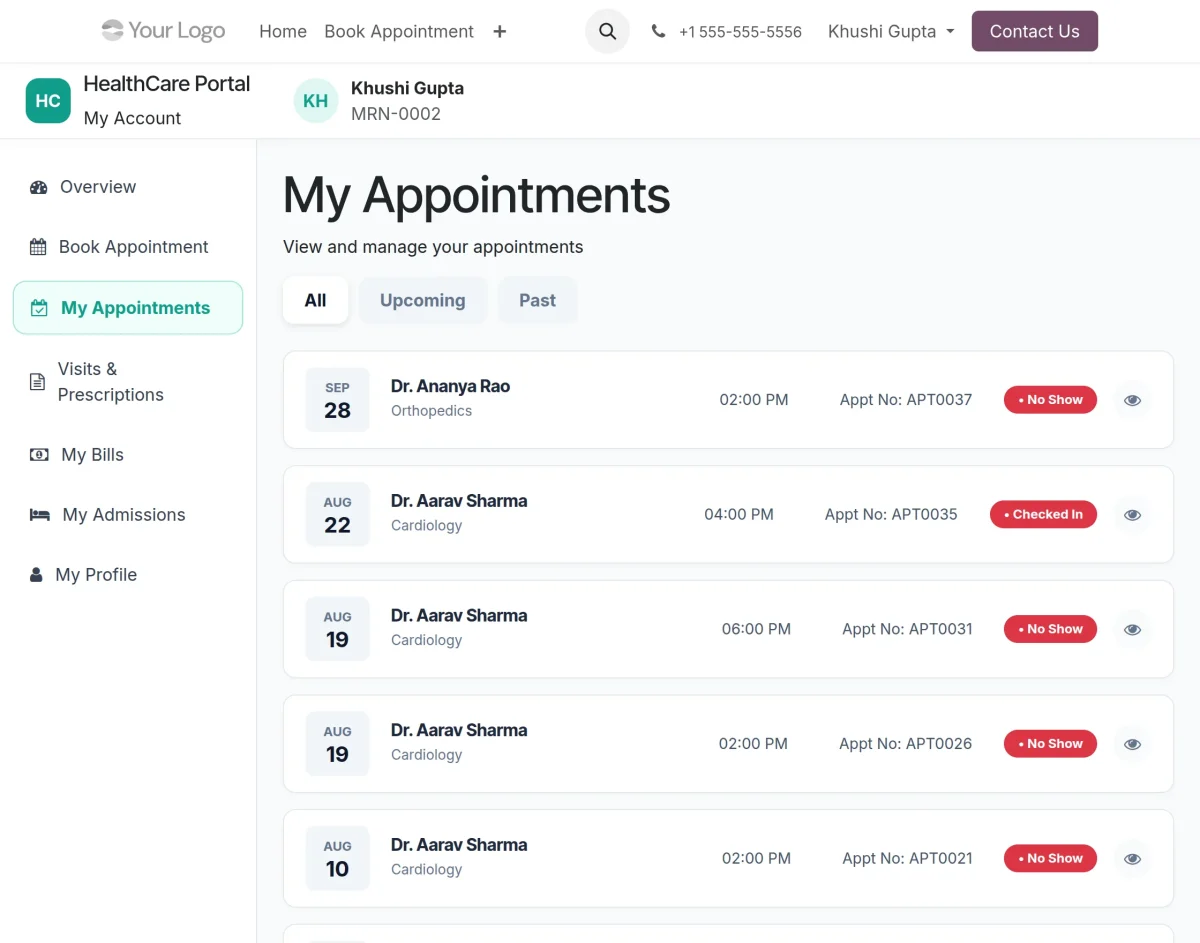The image size is (1200, 943).
Task: Click the My Appointments calendar-check icon
Action: coord(39,308)
